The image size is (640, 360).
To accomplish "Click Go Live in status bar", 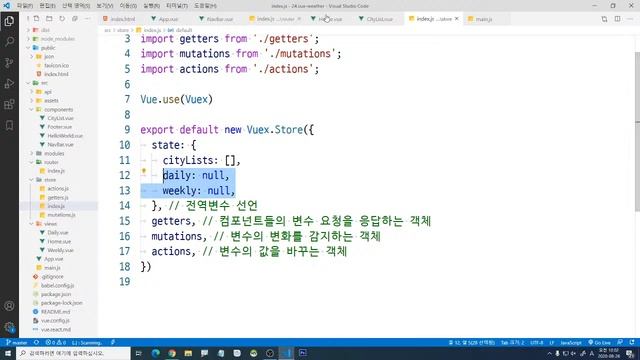I will [599, 342].
